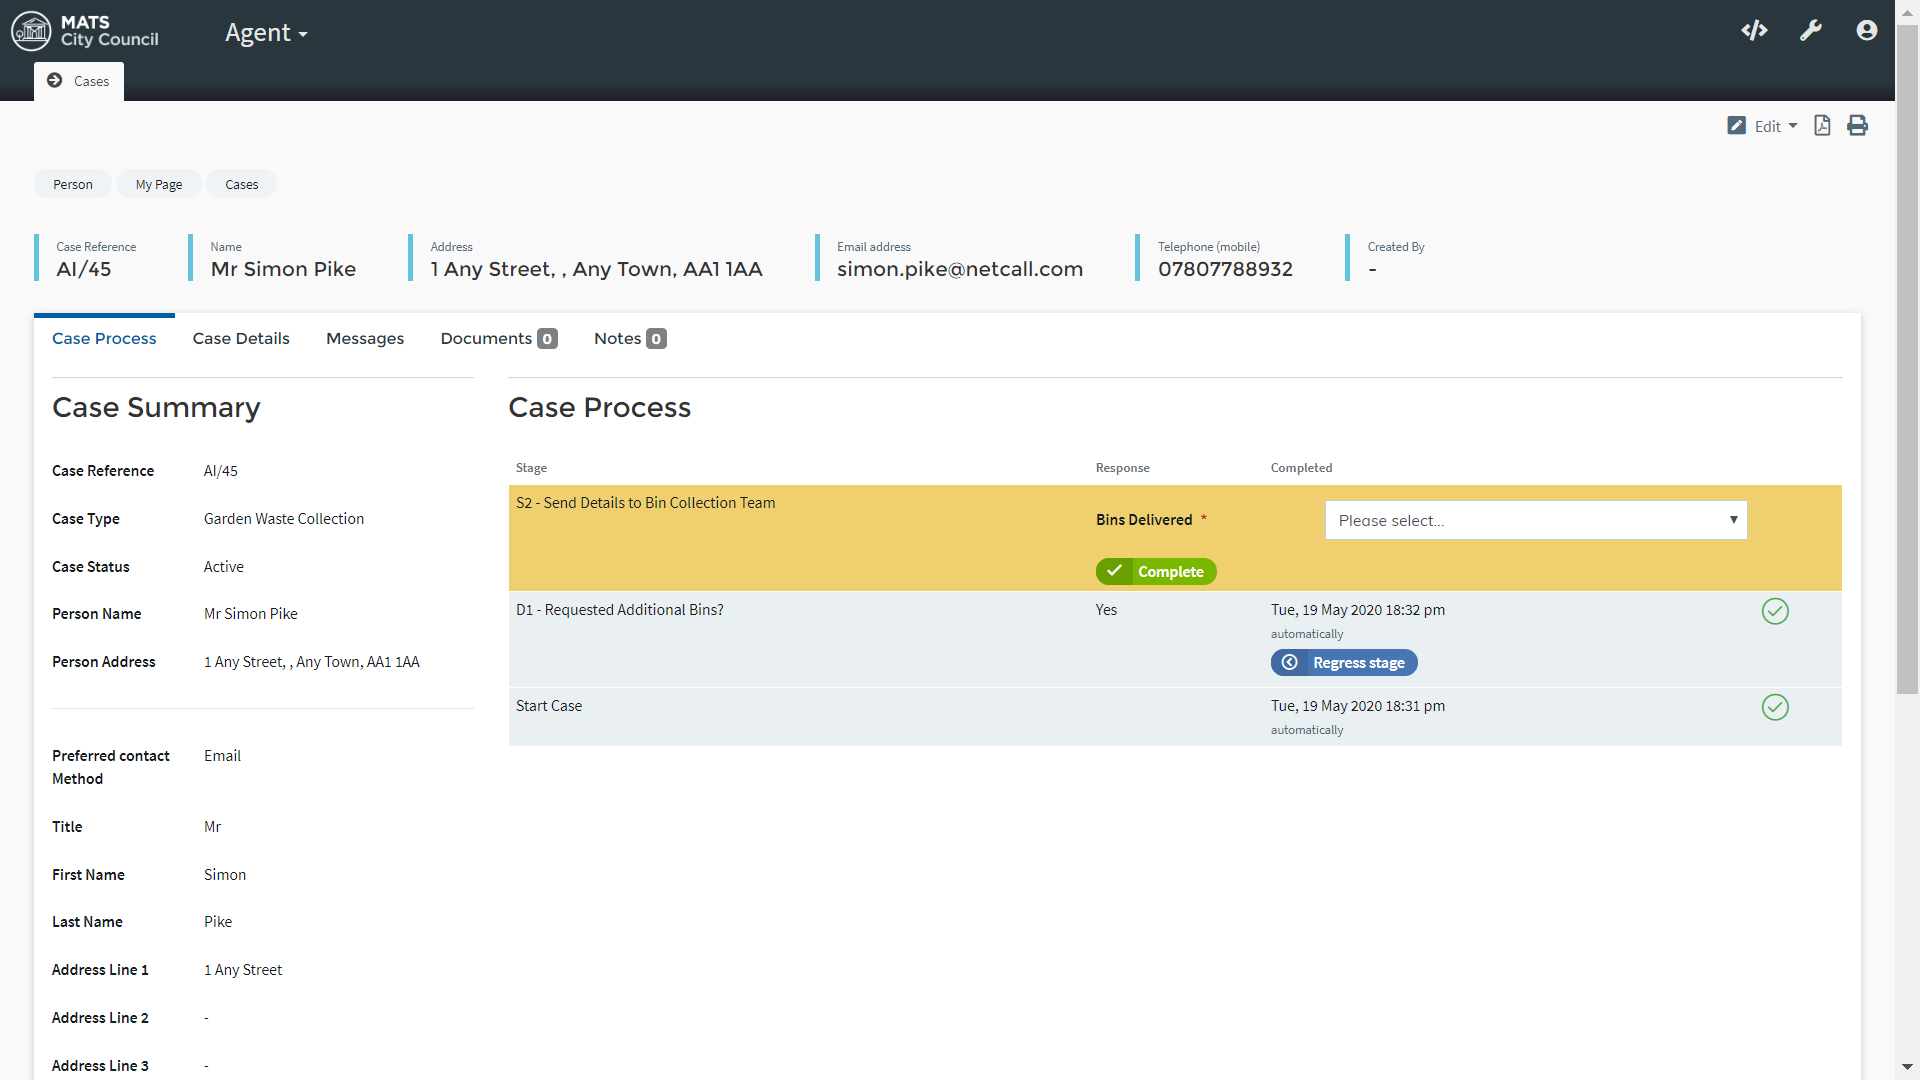Open the user account profile icon

tap(1866, 30)
